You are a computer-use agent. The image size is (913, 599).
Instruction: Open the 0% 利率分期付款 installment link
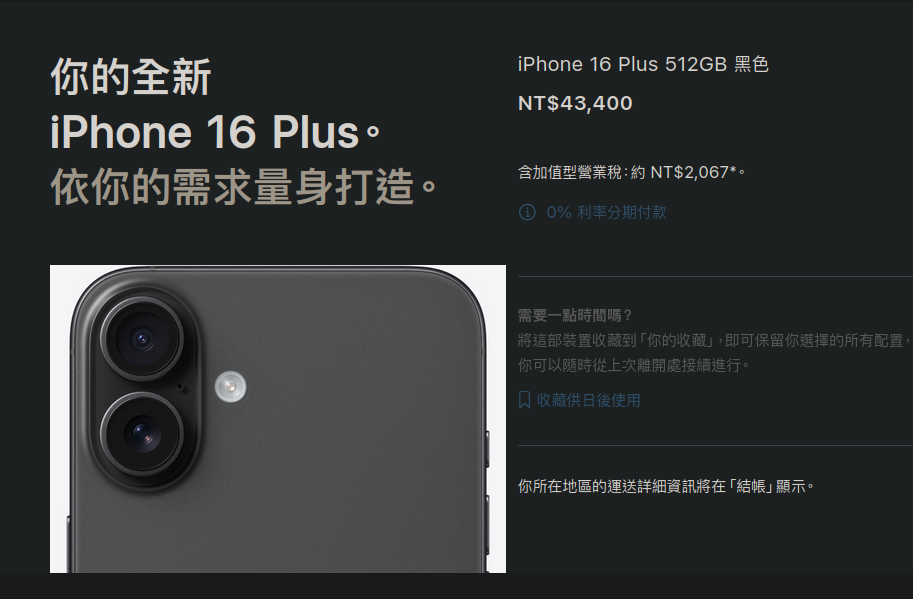[606, 212]
